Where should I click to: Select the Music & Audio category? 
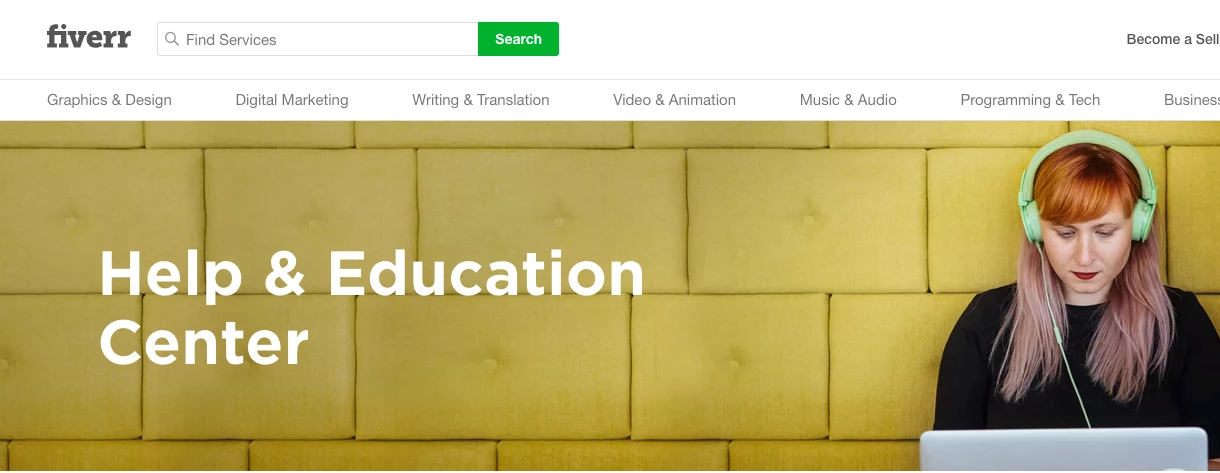coord(848,100)
